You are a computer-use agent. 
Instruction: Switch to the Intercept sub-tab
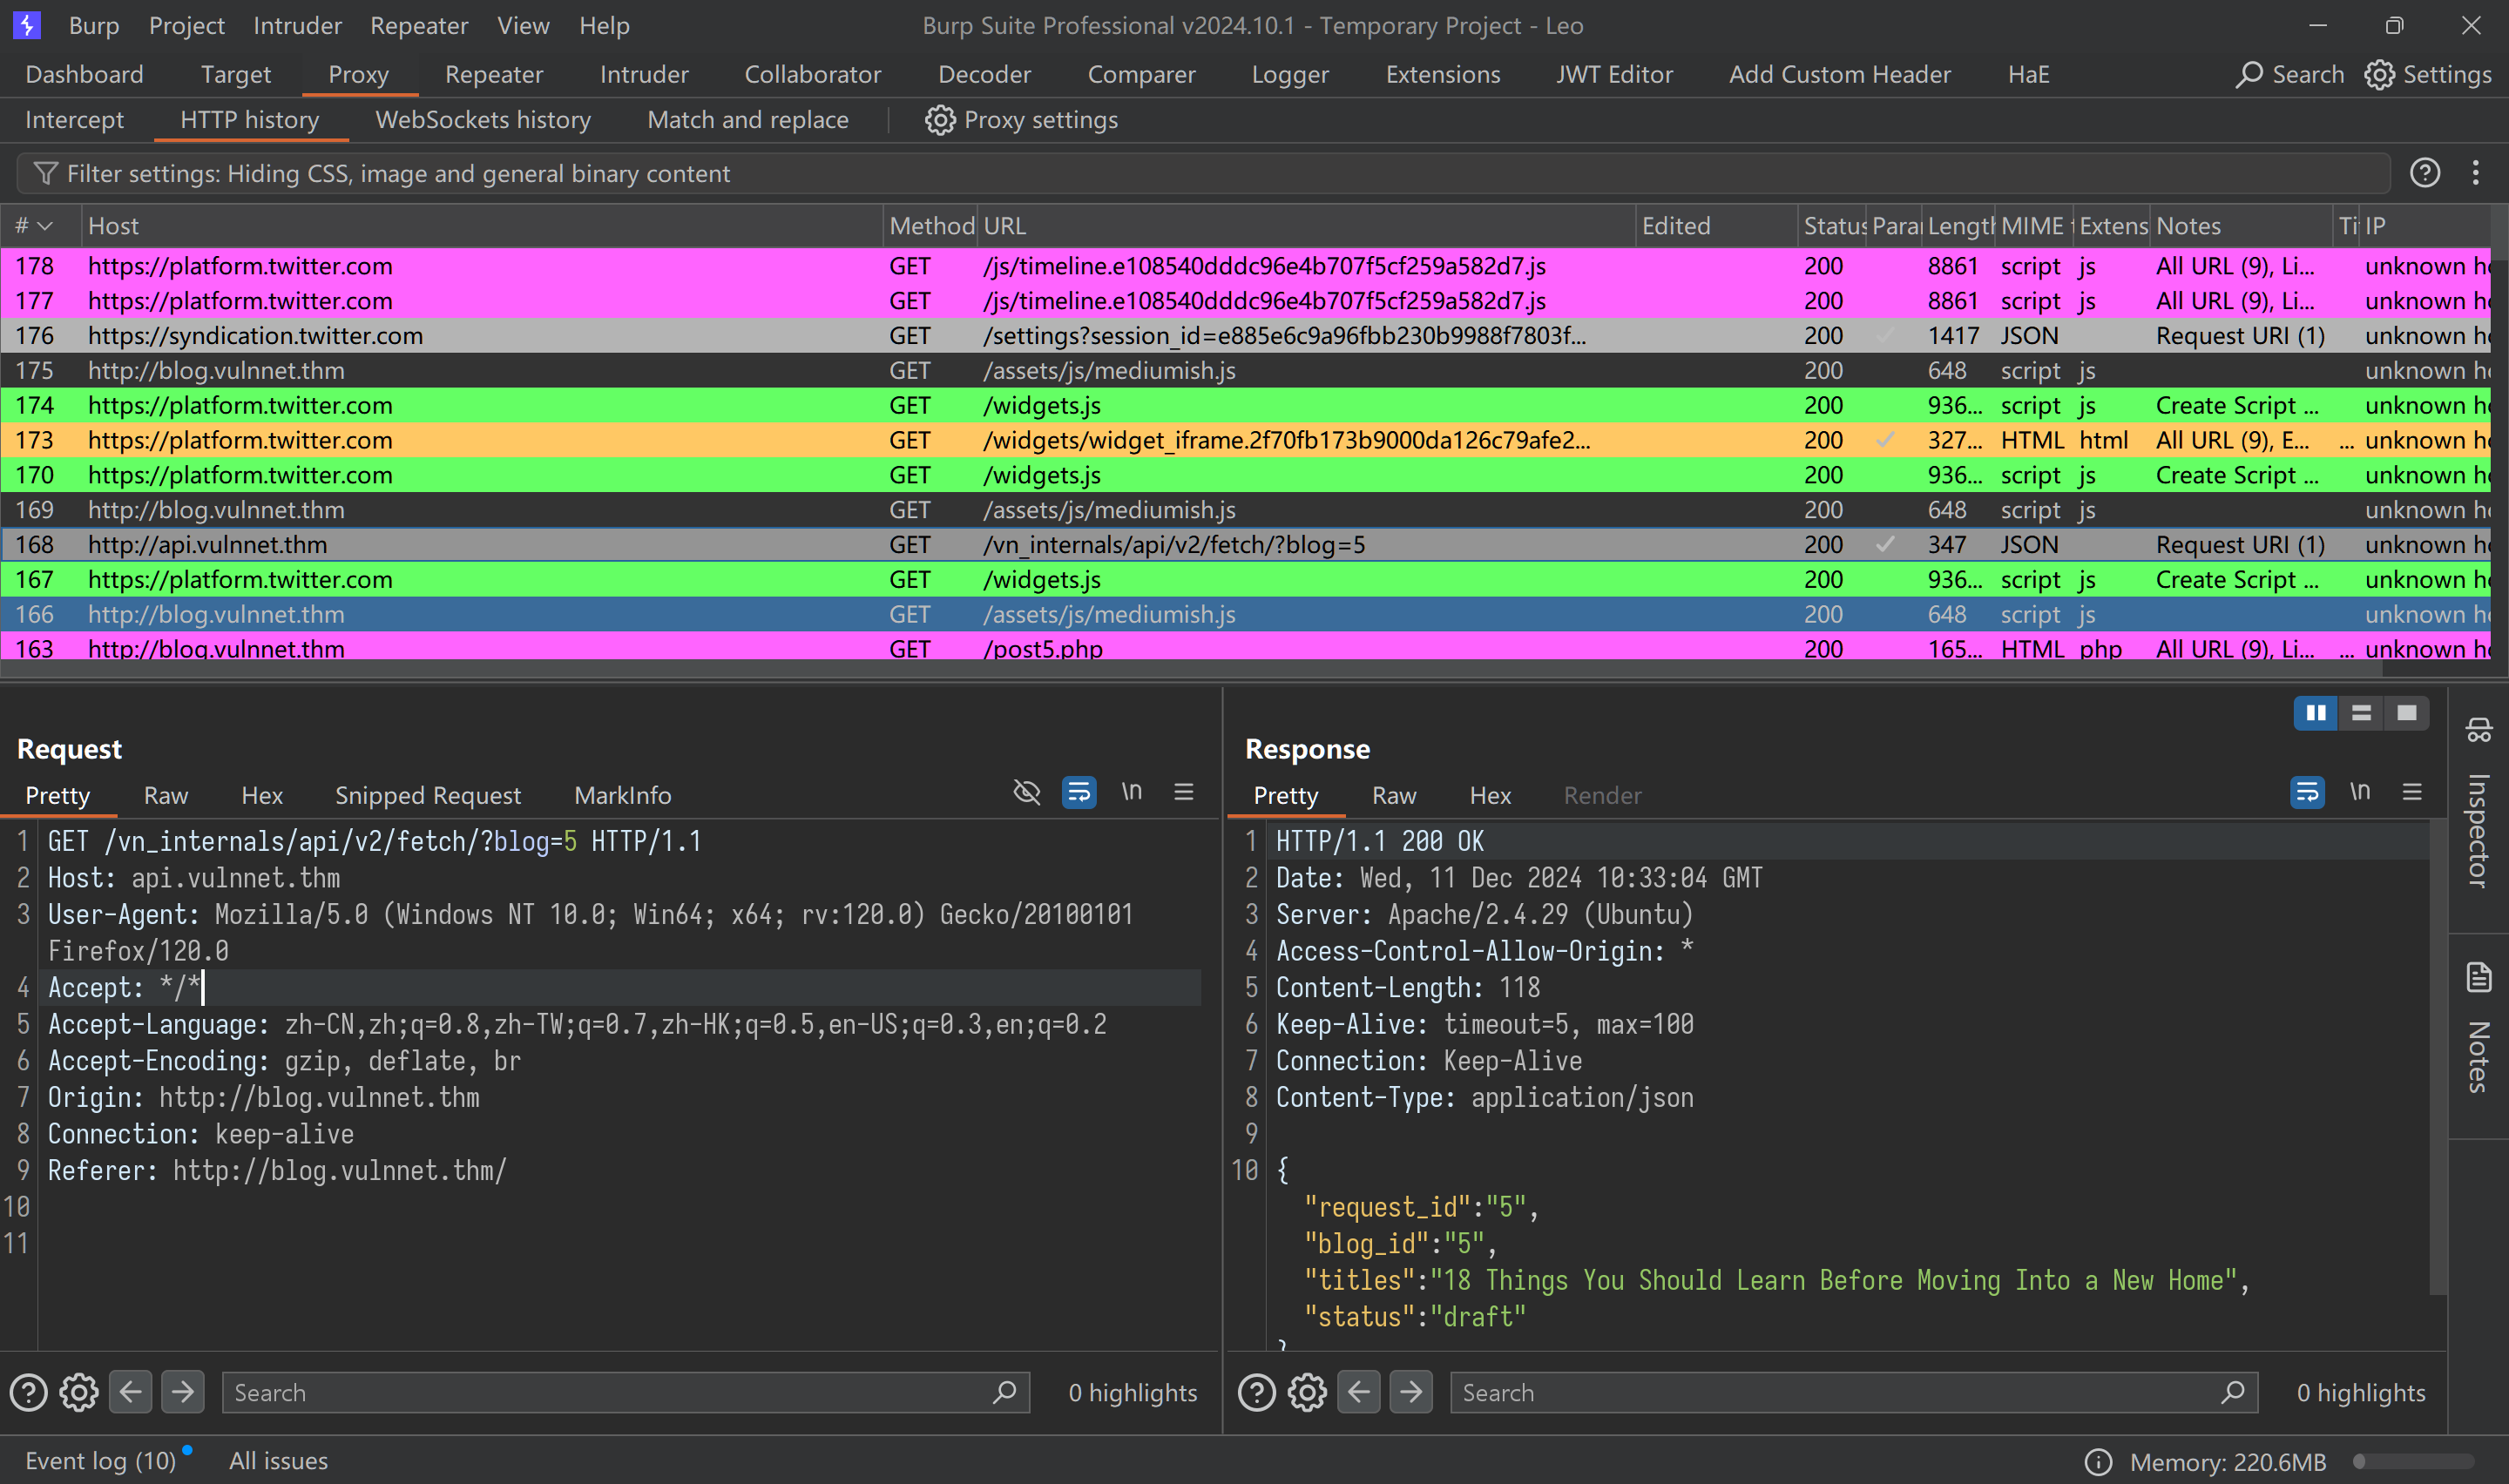[x=74, y=120]
